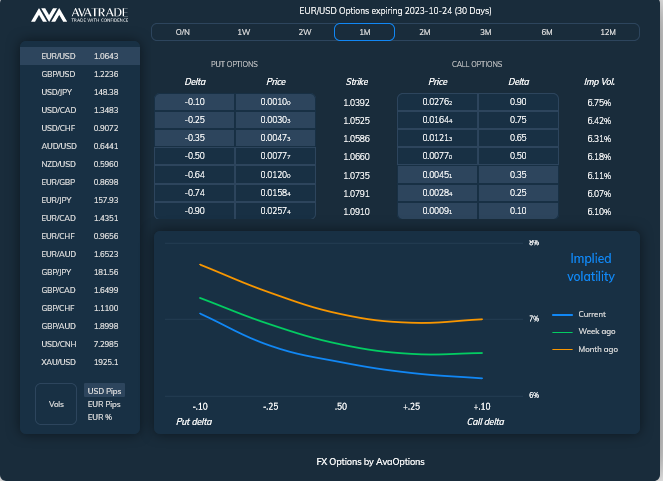Screen dimensions: 663x481
Task: Click put price 0.0010 cell
Action: (x=275, y=102)
